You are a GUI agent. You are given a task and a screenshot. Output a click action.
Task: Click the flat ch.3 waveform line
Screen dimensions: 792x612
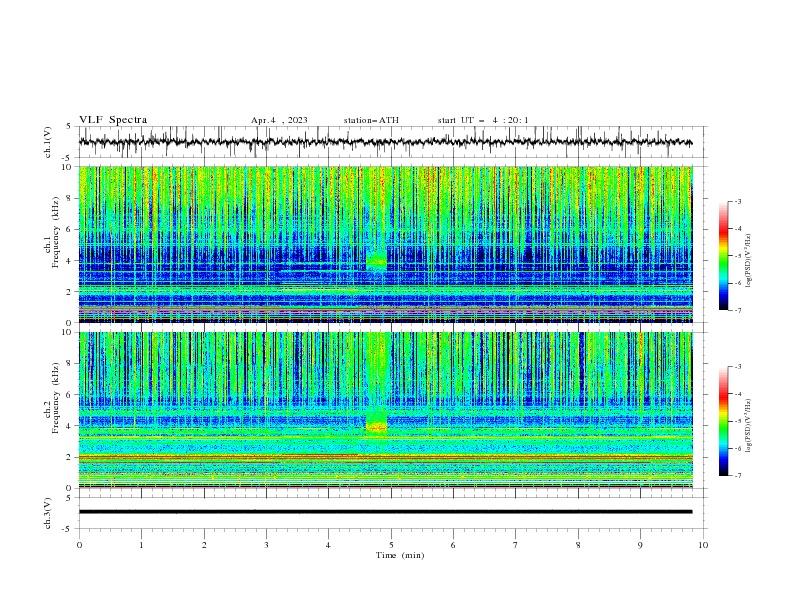(385, 512)
